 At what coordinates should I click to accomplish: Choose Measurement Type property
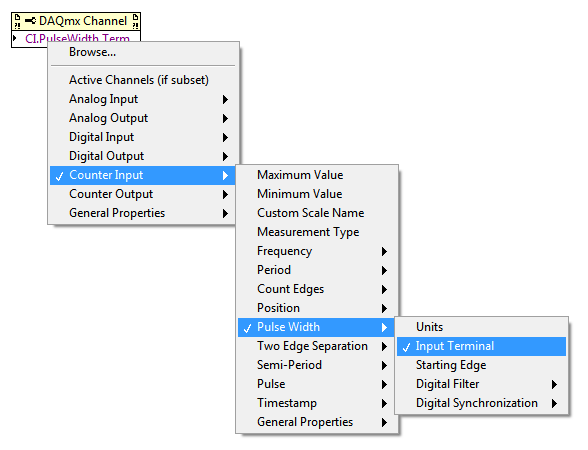pos(316,232)
